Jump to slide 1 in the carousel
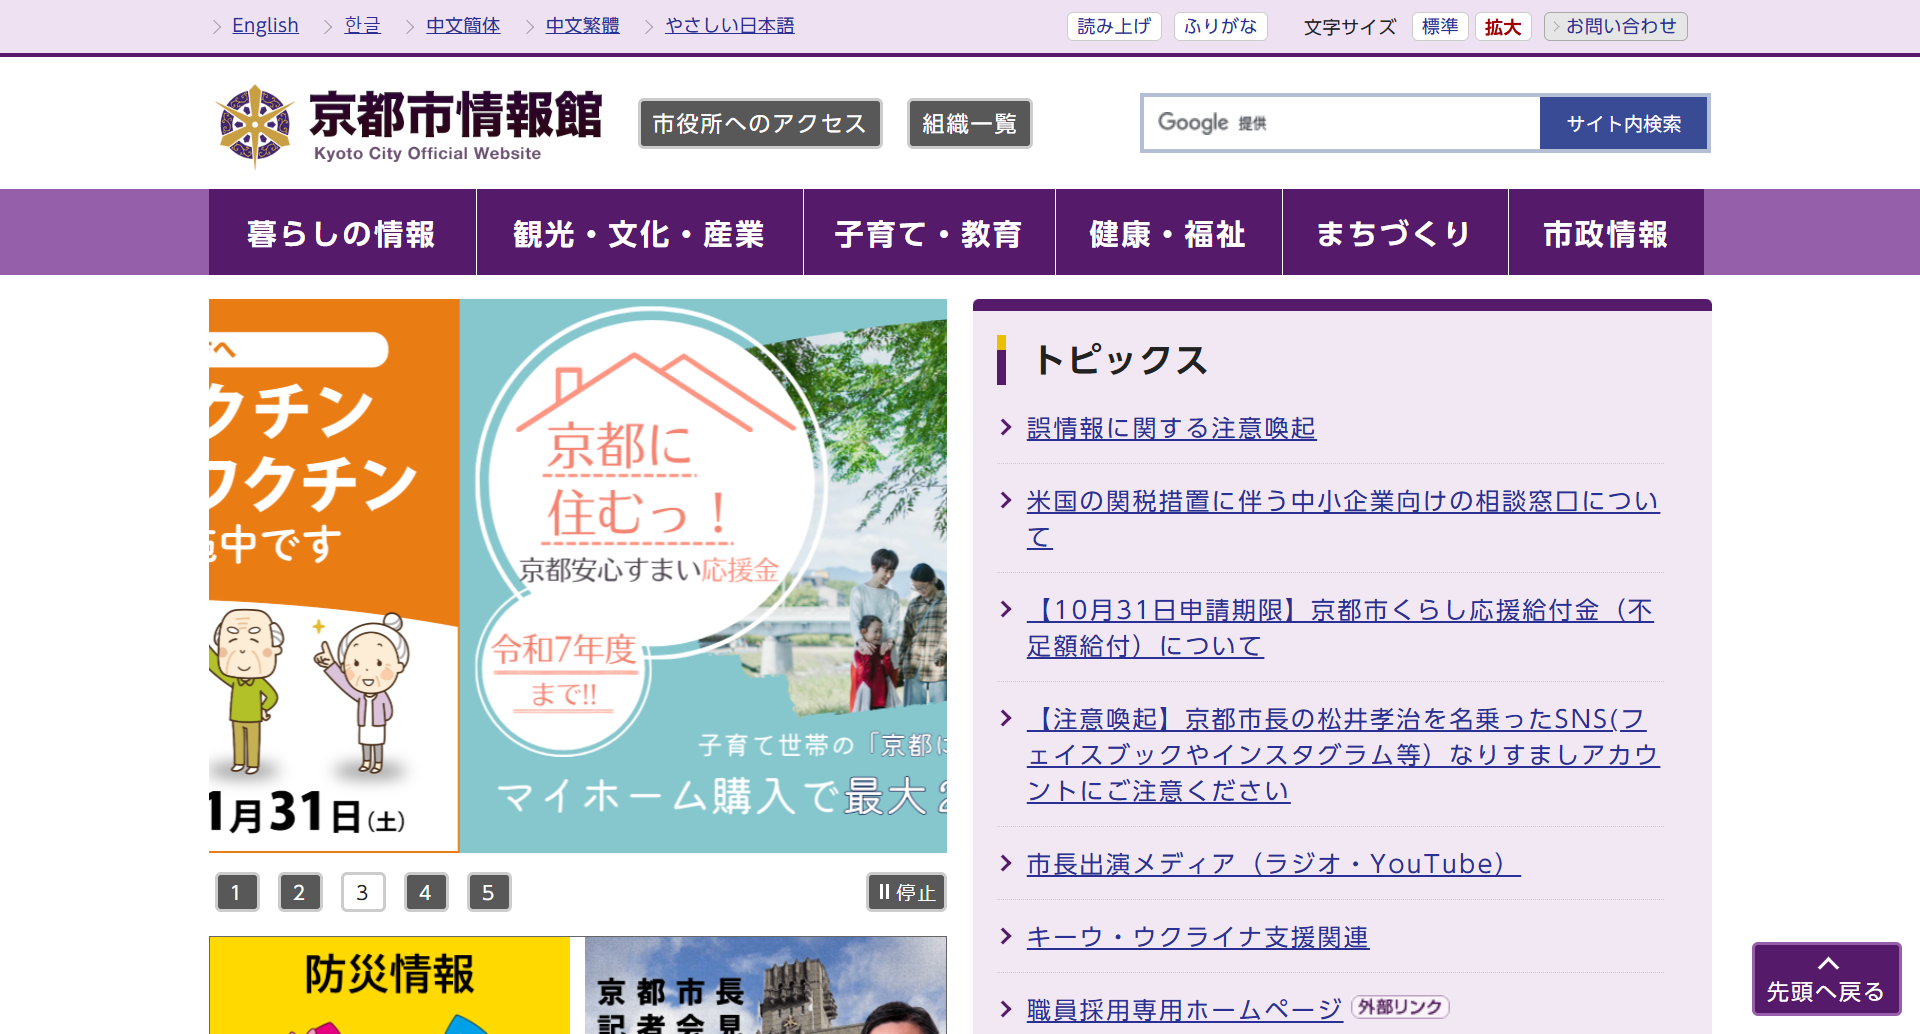This screenshot has height=1034, width=1920. coord(237,892)
